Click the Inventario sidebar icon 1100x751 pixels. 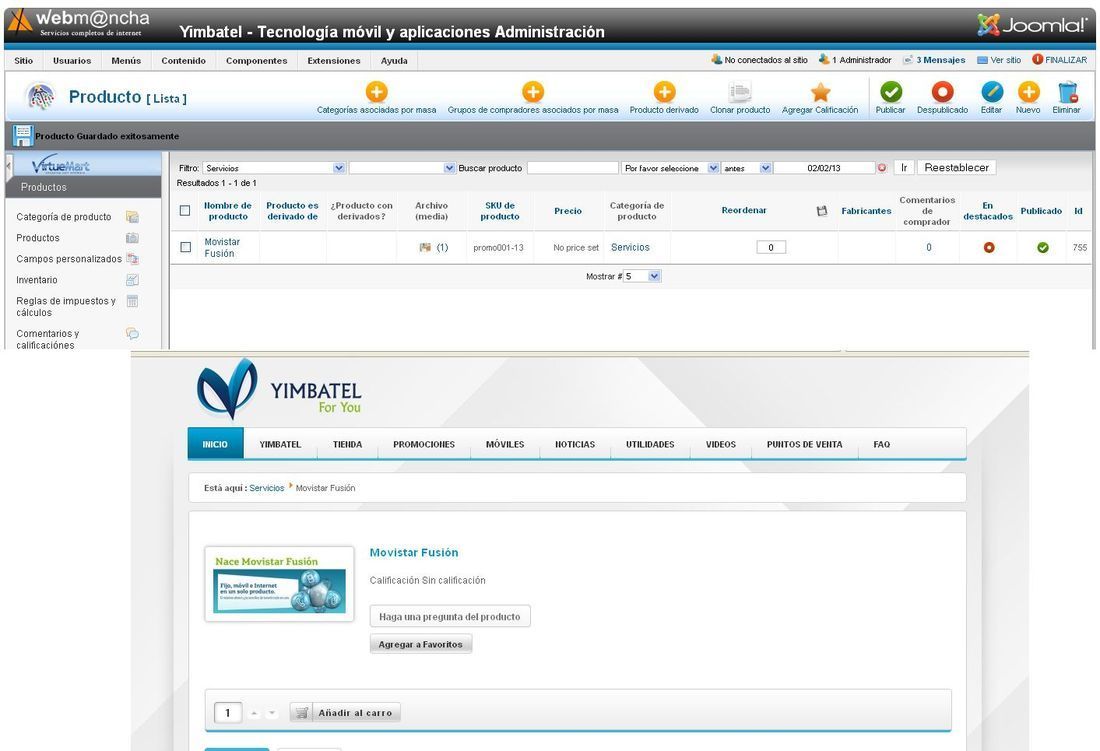coord(132,280)
